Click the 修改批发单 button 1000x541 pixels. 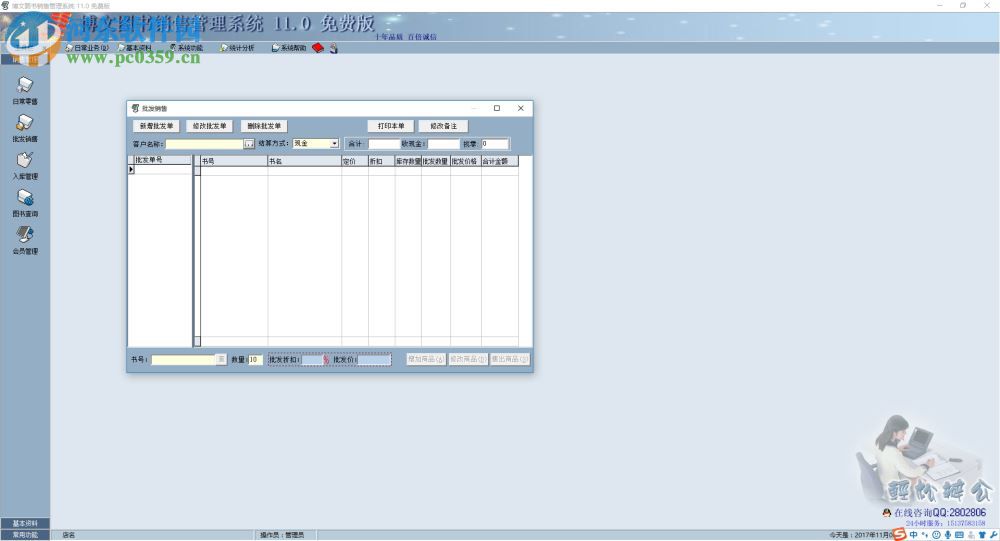click(x=210, y=126)
